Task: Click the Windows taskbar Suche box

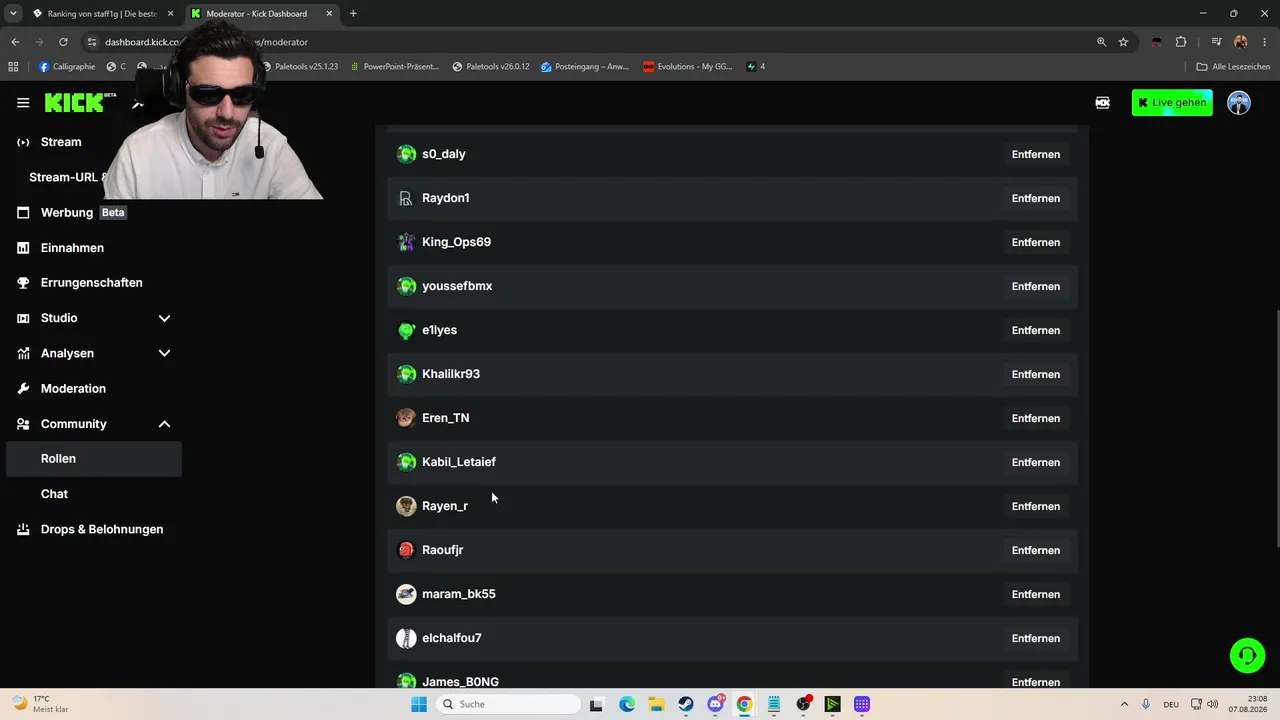Action: point(508,704)
